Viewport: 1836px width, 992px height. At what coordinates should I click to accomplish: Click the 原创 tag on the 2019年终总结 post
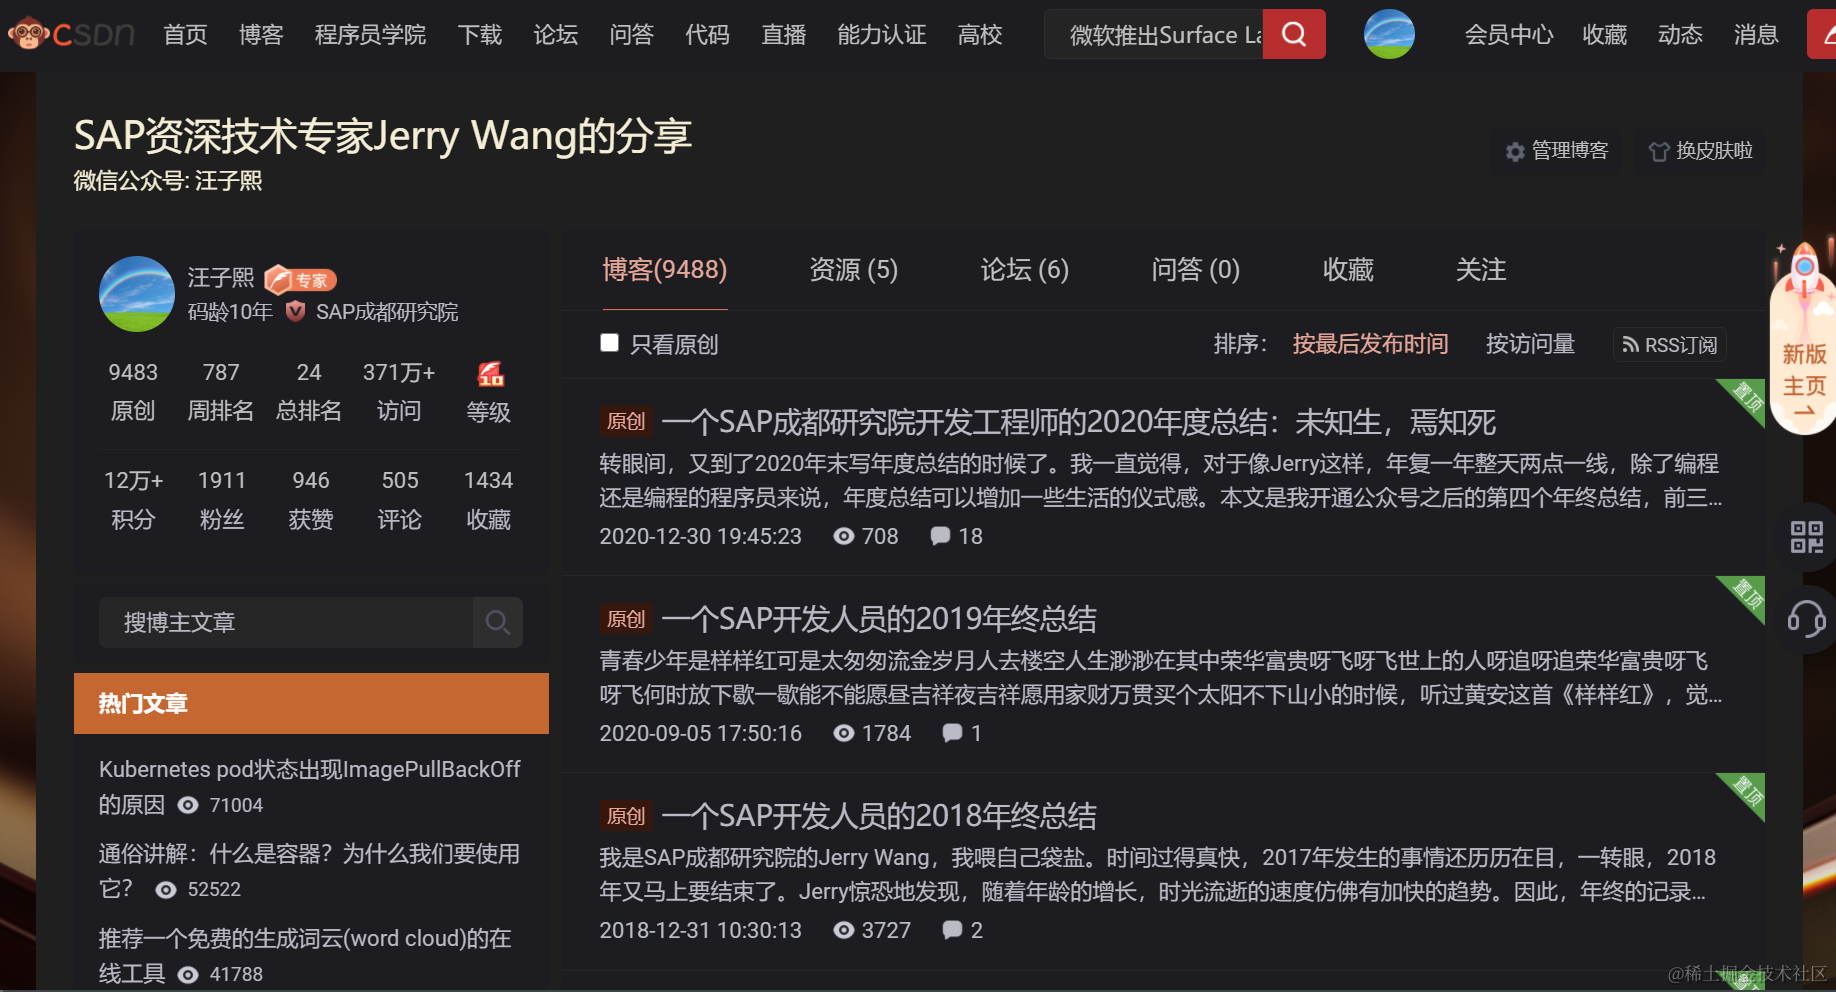(x=626, y=619)
